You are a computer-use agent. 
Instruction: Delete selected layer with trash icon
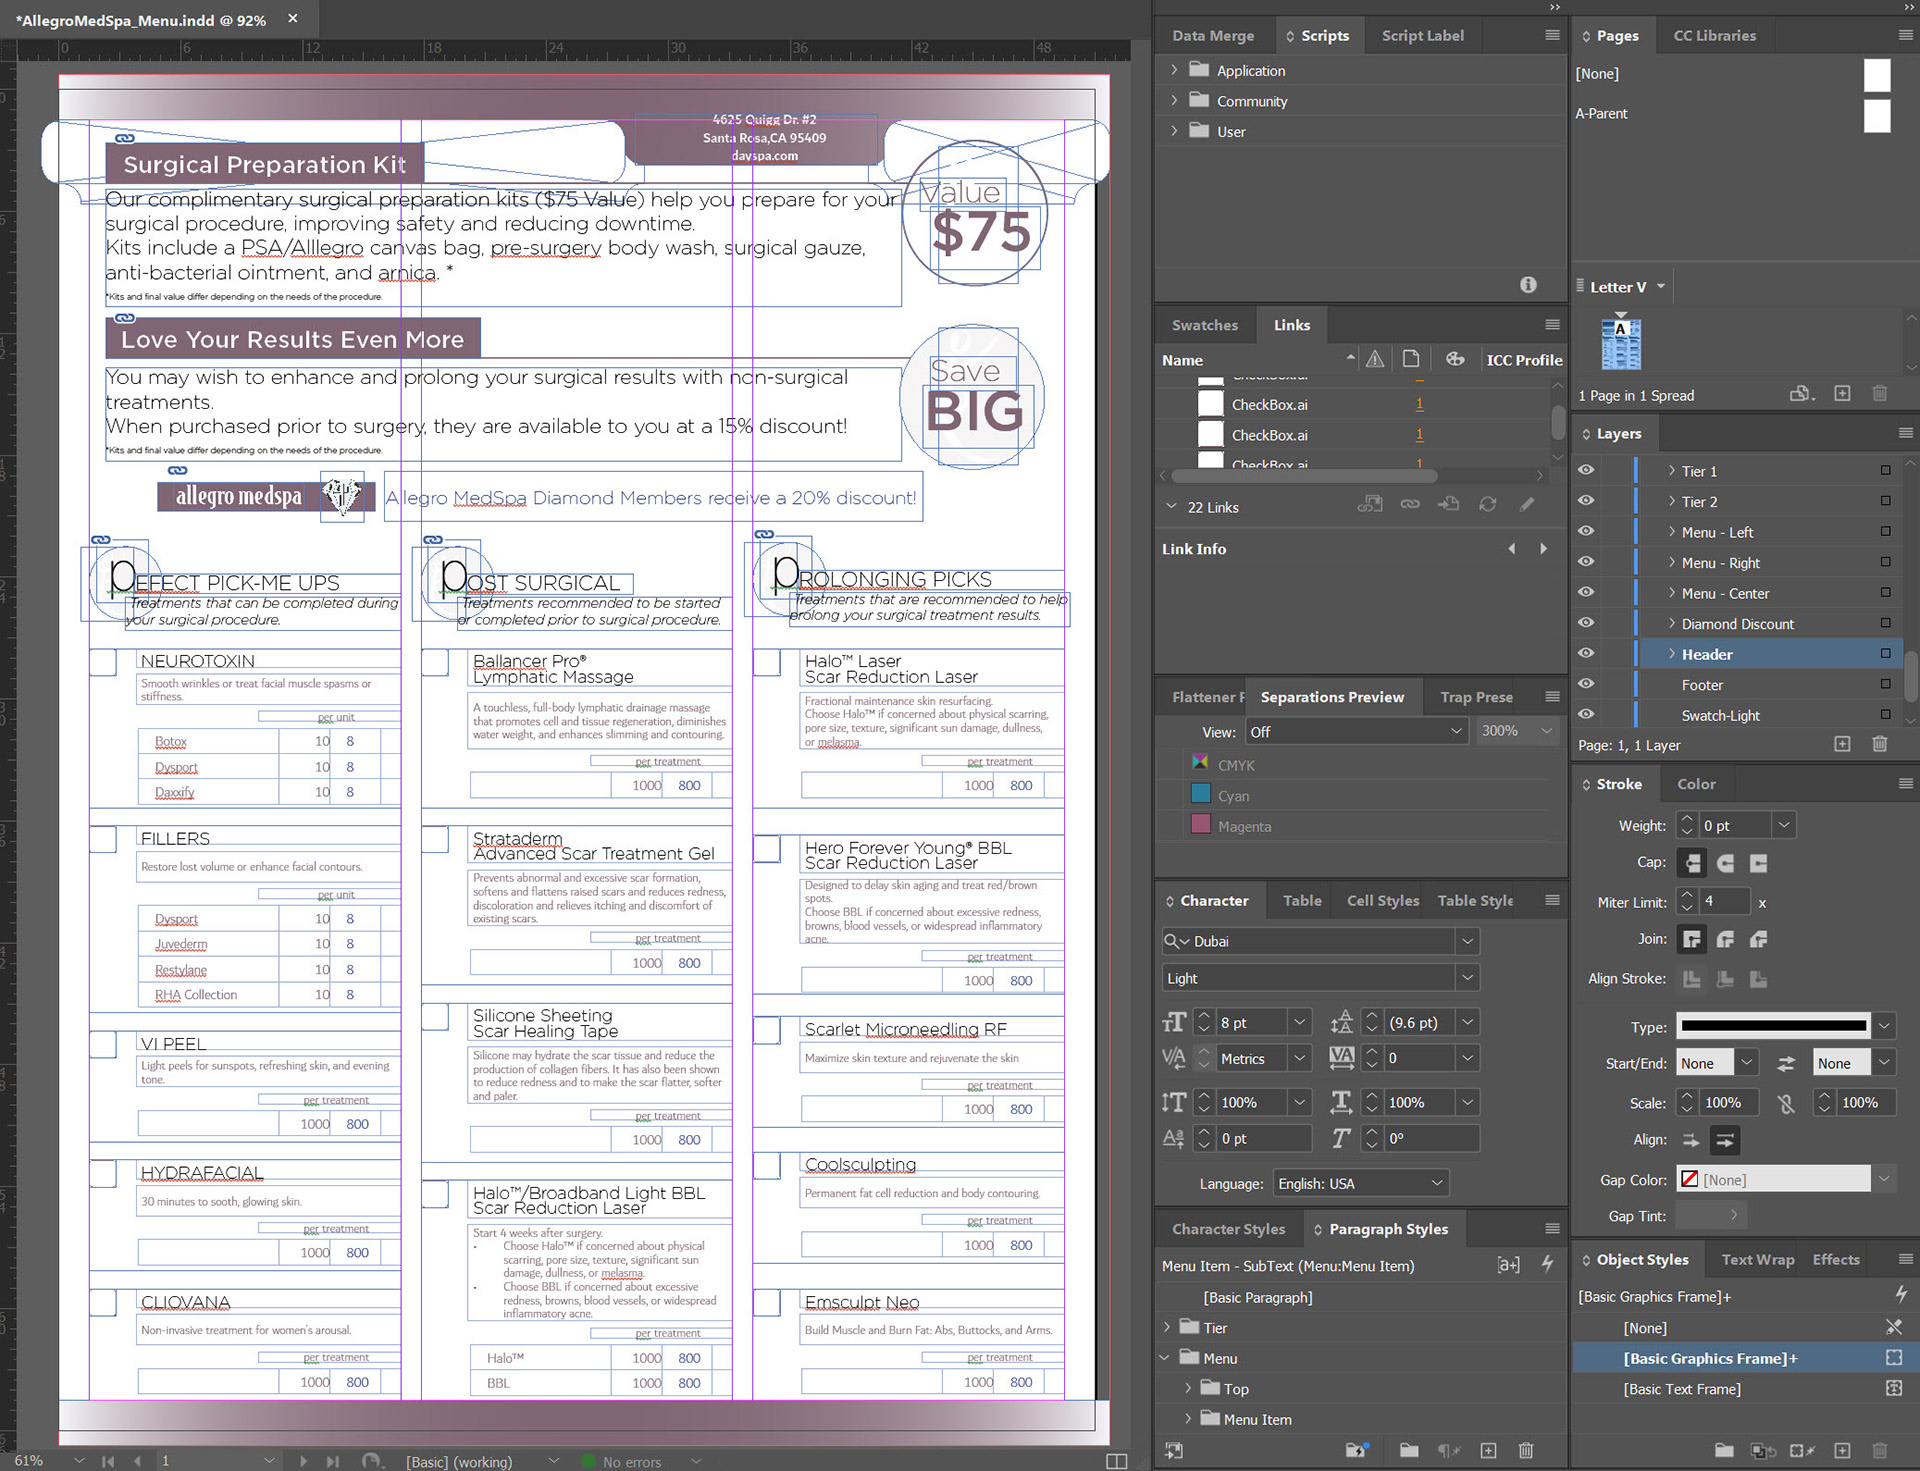1880,744
